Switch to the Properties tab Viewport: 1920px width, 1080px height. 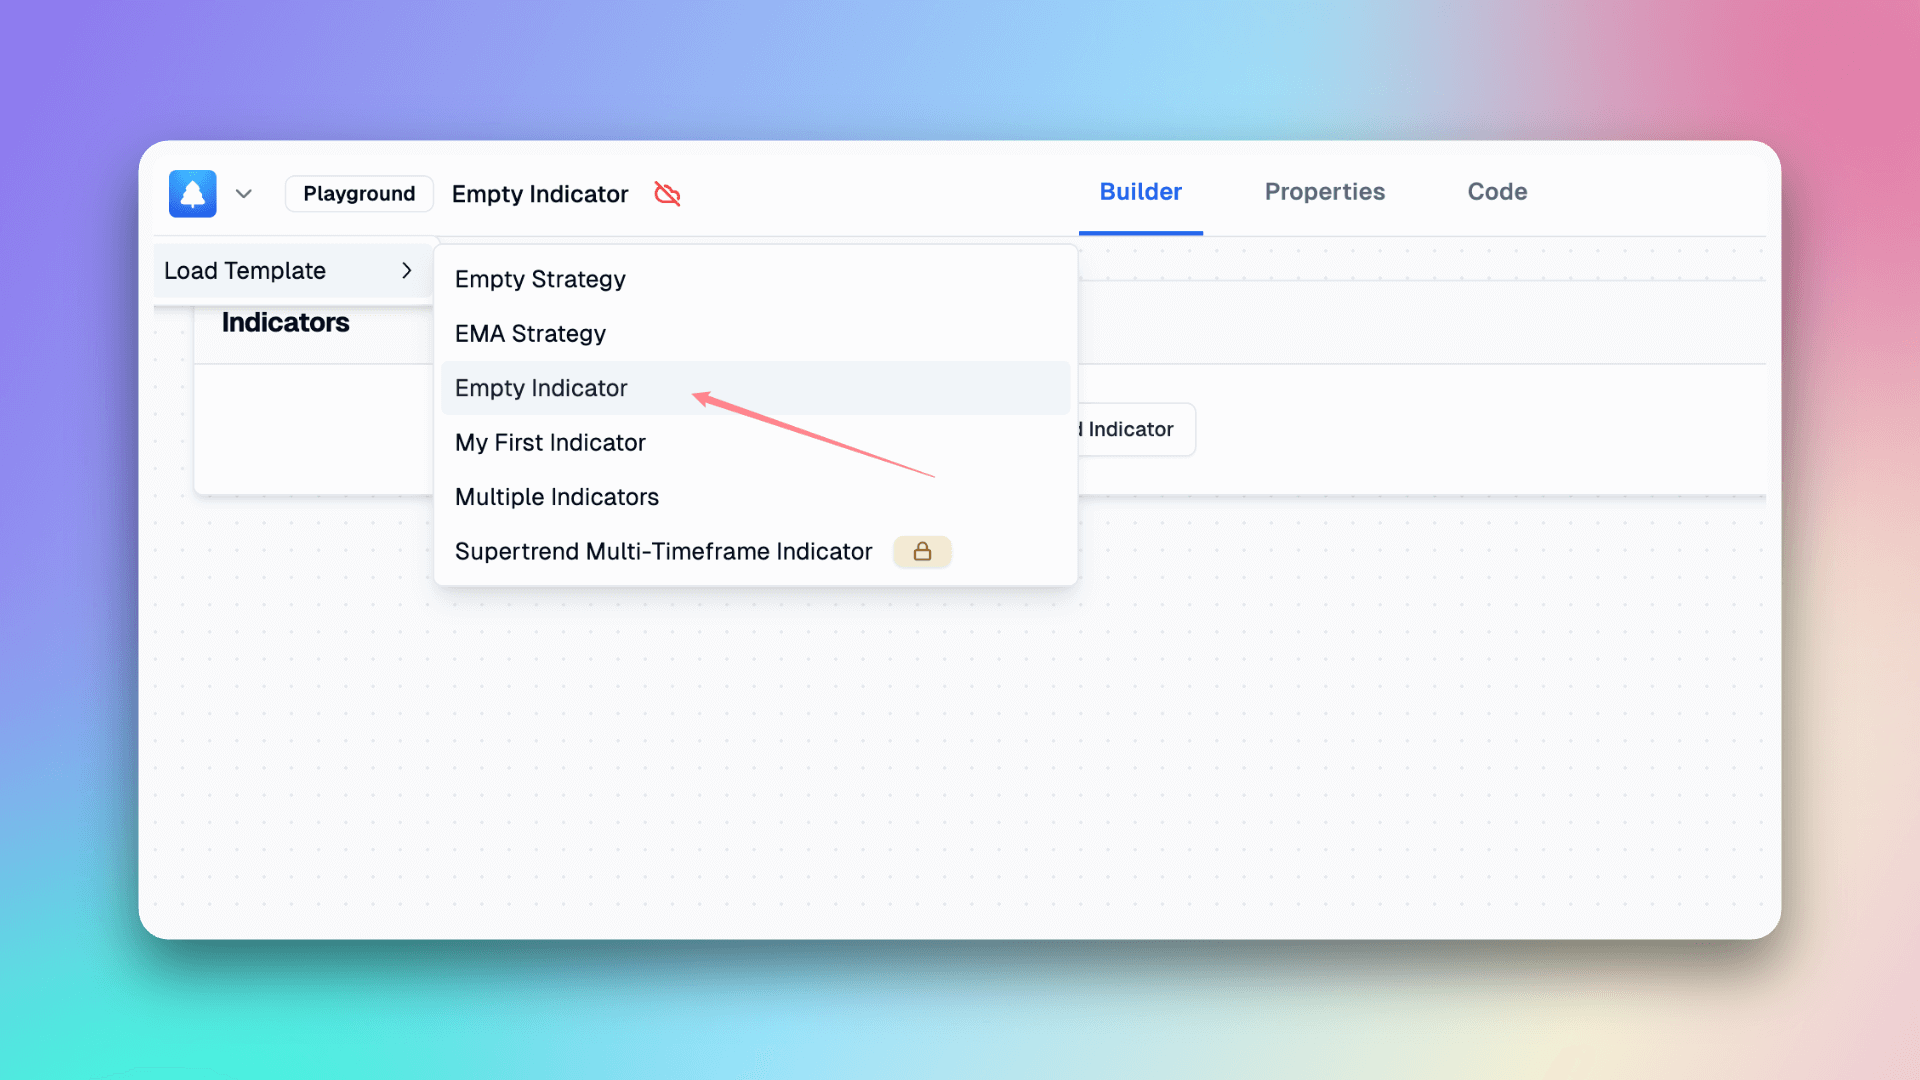tap(1325, 191)
